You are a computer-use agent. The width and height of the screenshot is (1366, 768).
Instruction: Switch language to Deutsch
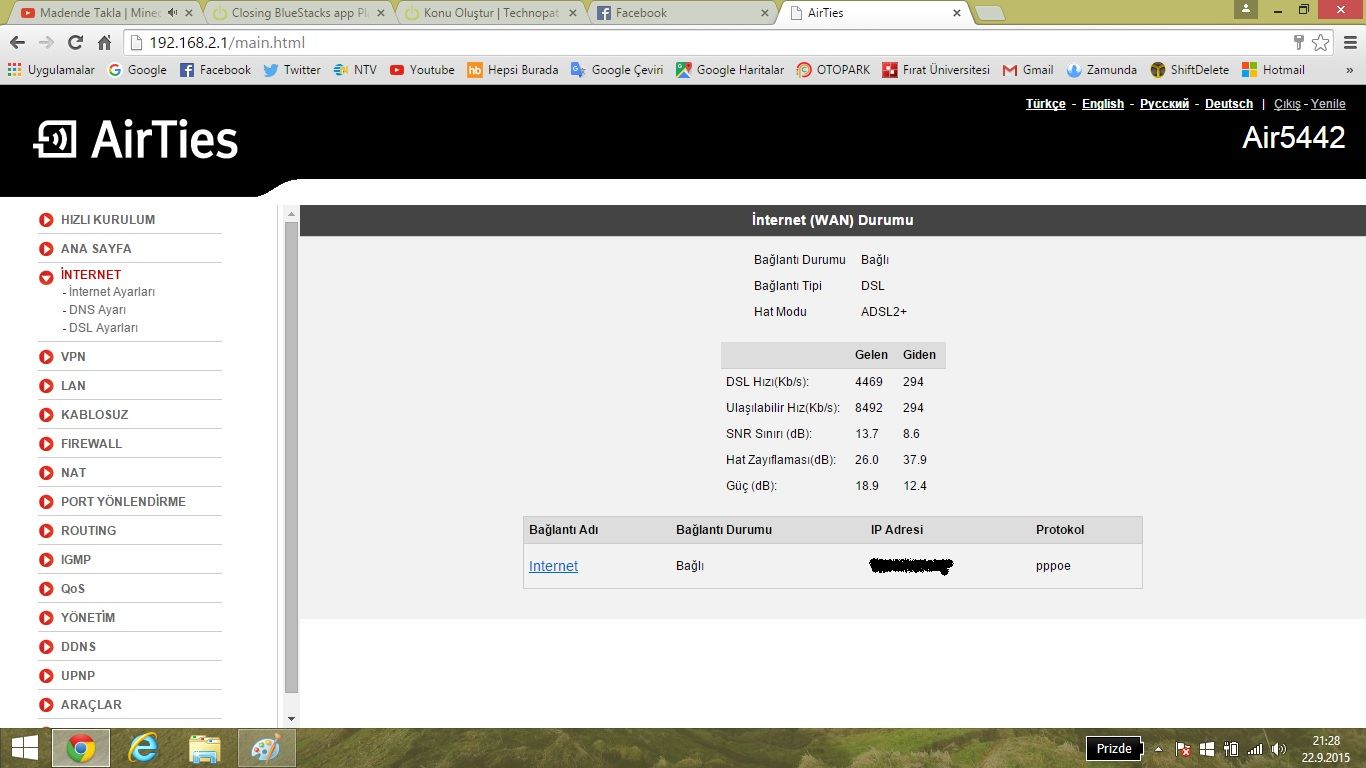(1229, 104)
